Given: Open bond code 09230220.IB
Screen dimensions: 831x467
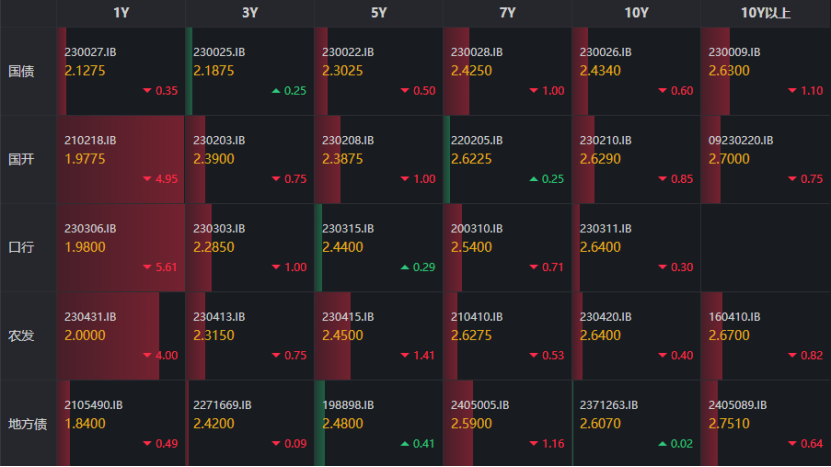Looking at the screenshot, I should [x=741, y=140].
